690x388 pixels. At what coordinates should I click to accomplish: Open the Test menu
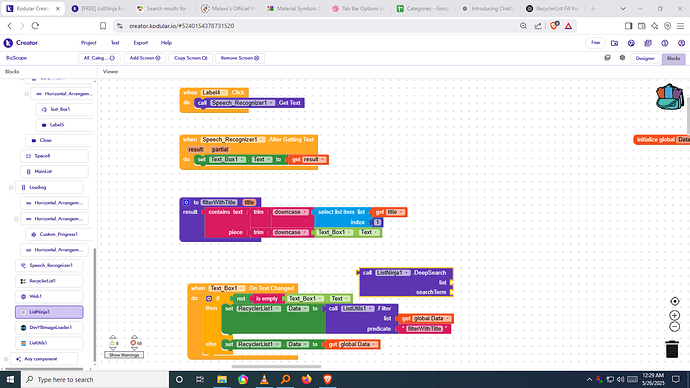click(115, 43)
